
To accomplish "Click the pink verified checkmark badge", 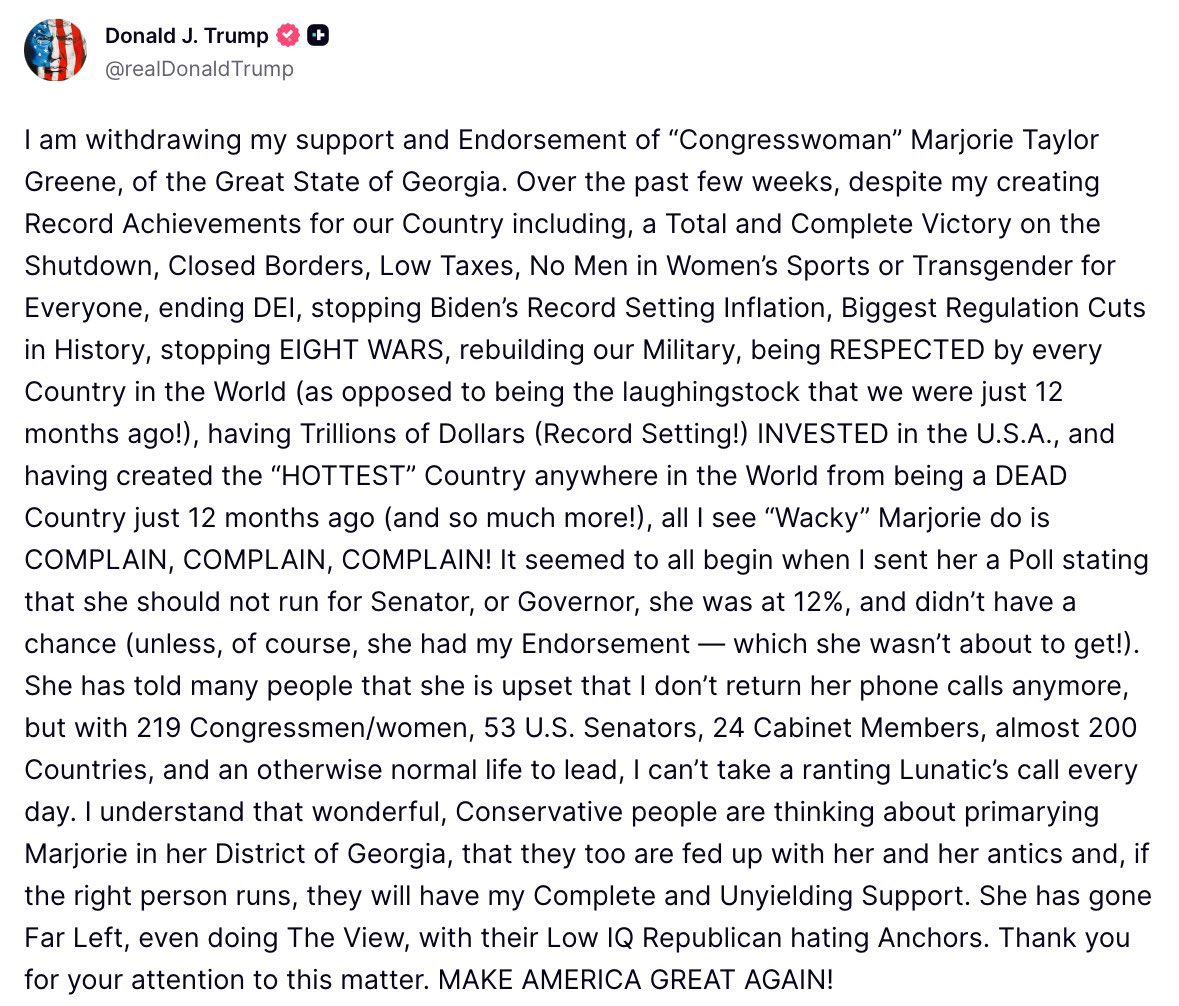I will coord(288,36).
